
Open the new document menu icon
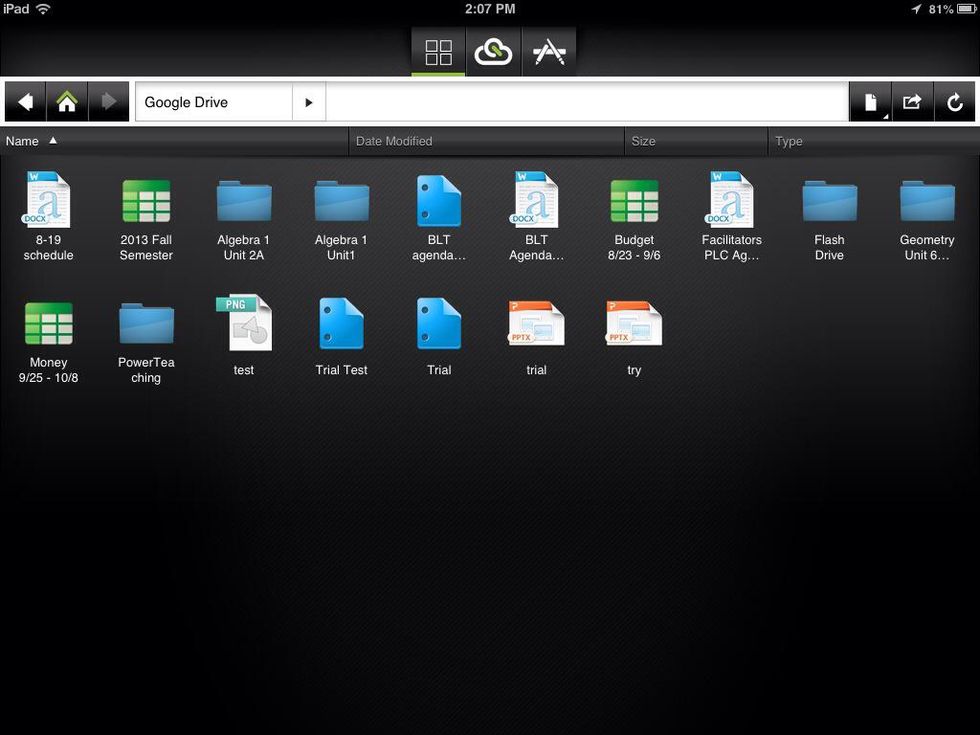click(870, 102)
